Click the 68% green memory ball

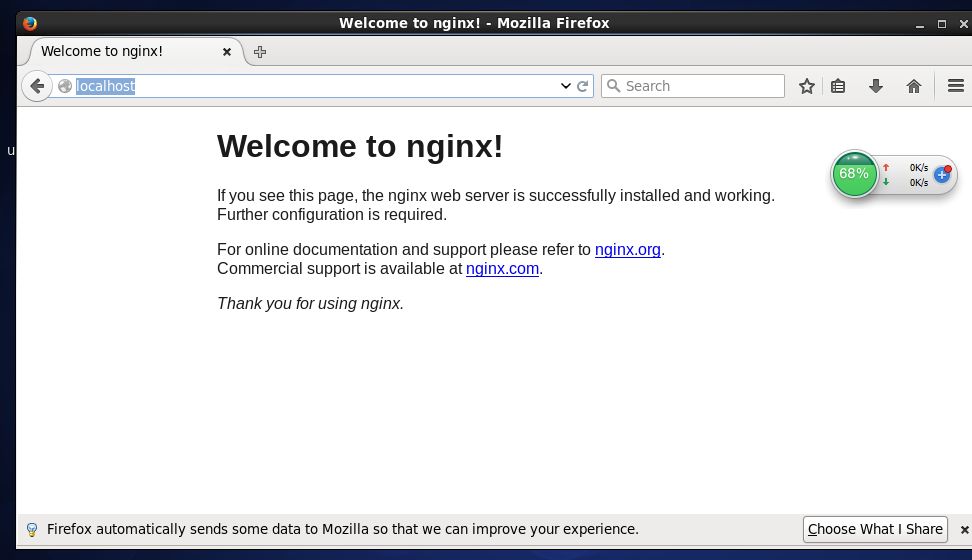pos(854,174)
